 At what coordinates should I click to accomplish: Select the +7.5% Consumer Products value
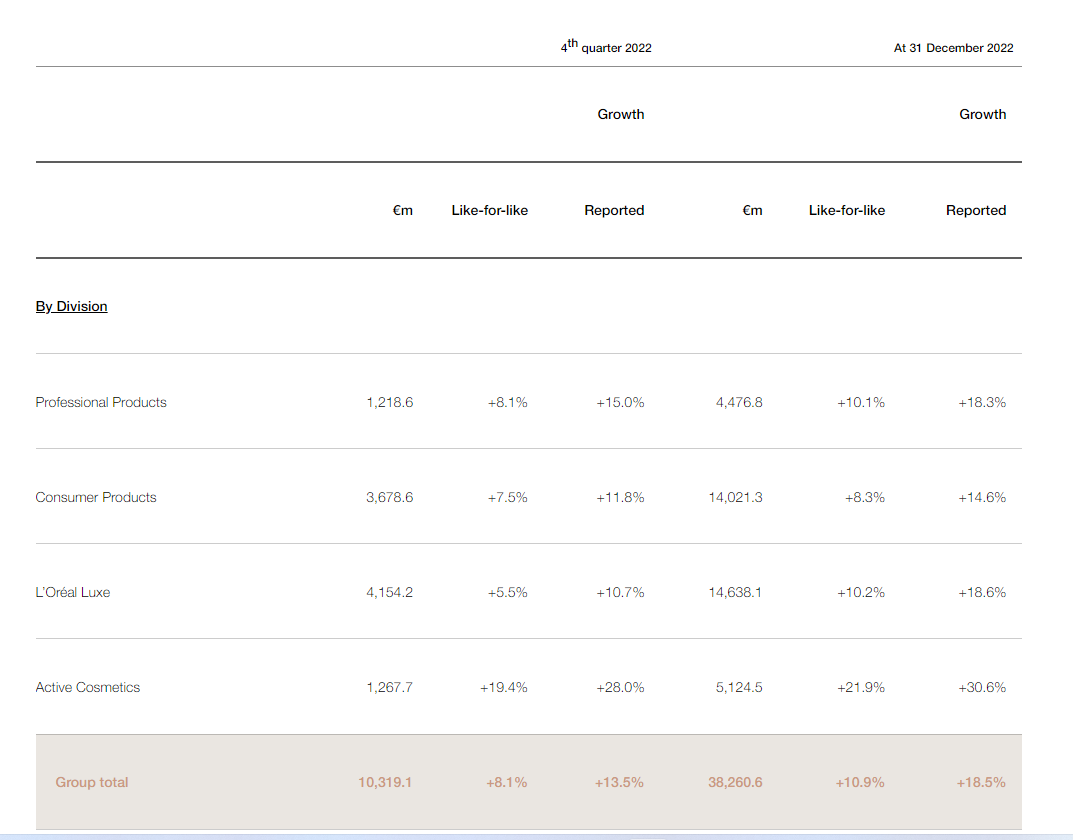(508, 497)
